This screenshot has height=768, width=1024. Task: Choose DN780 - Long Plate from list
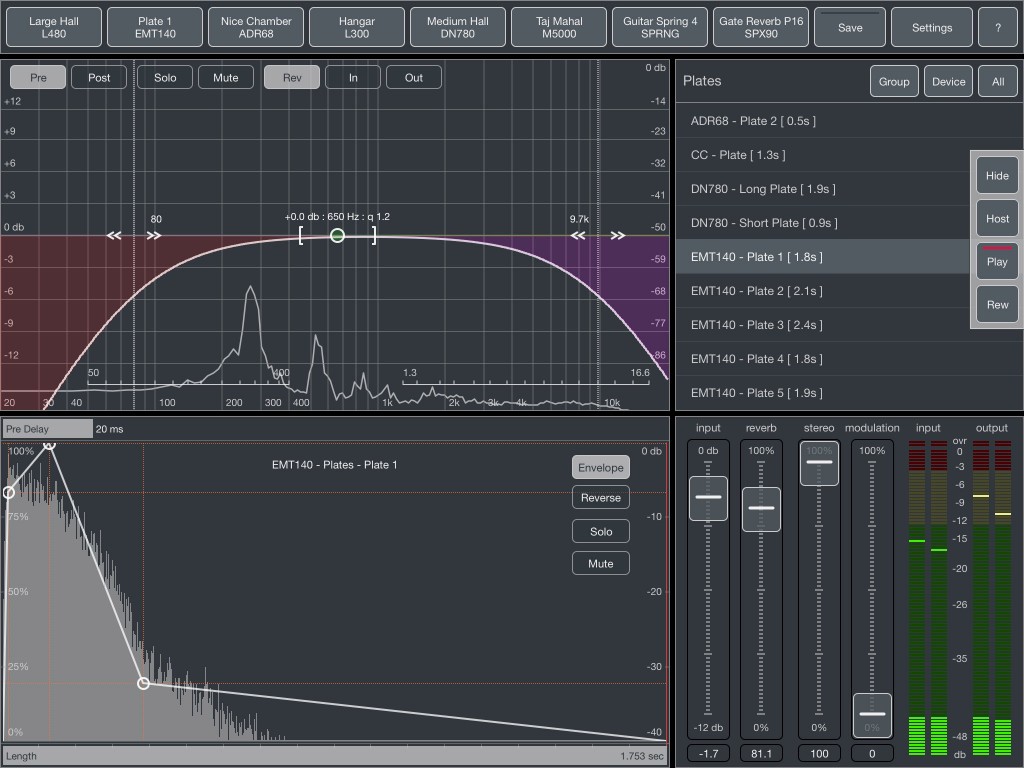pos(762,189)
